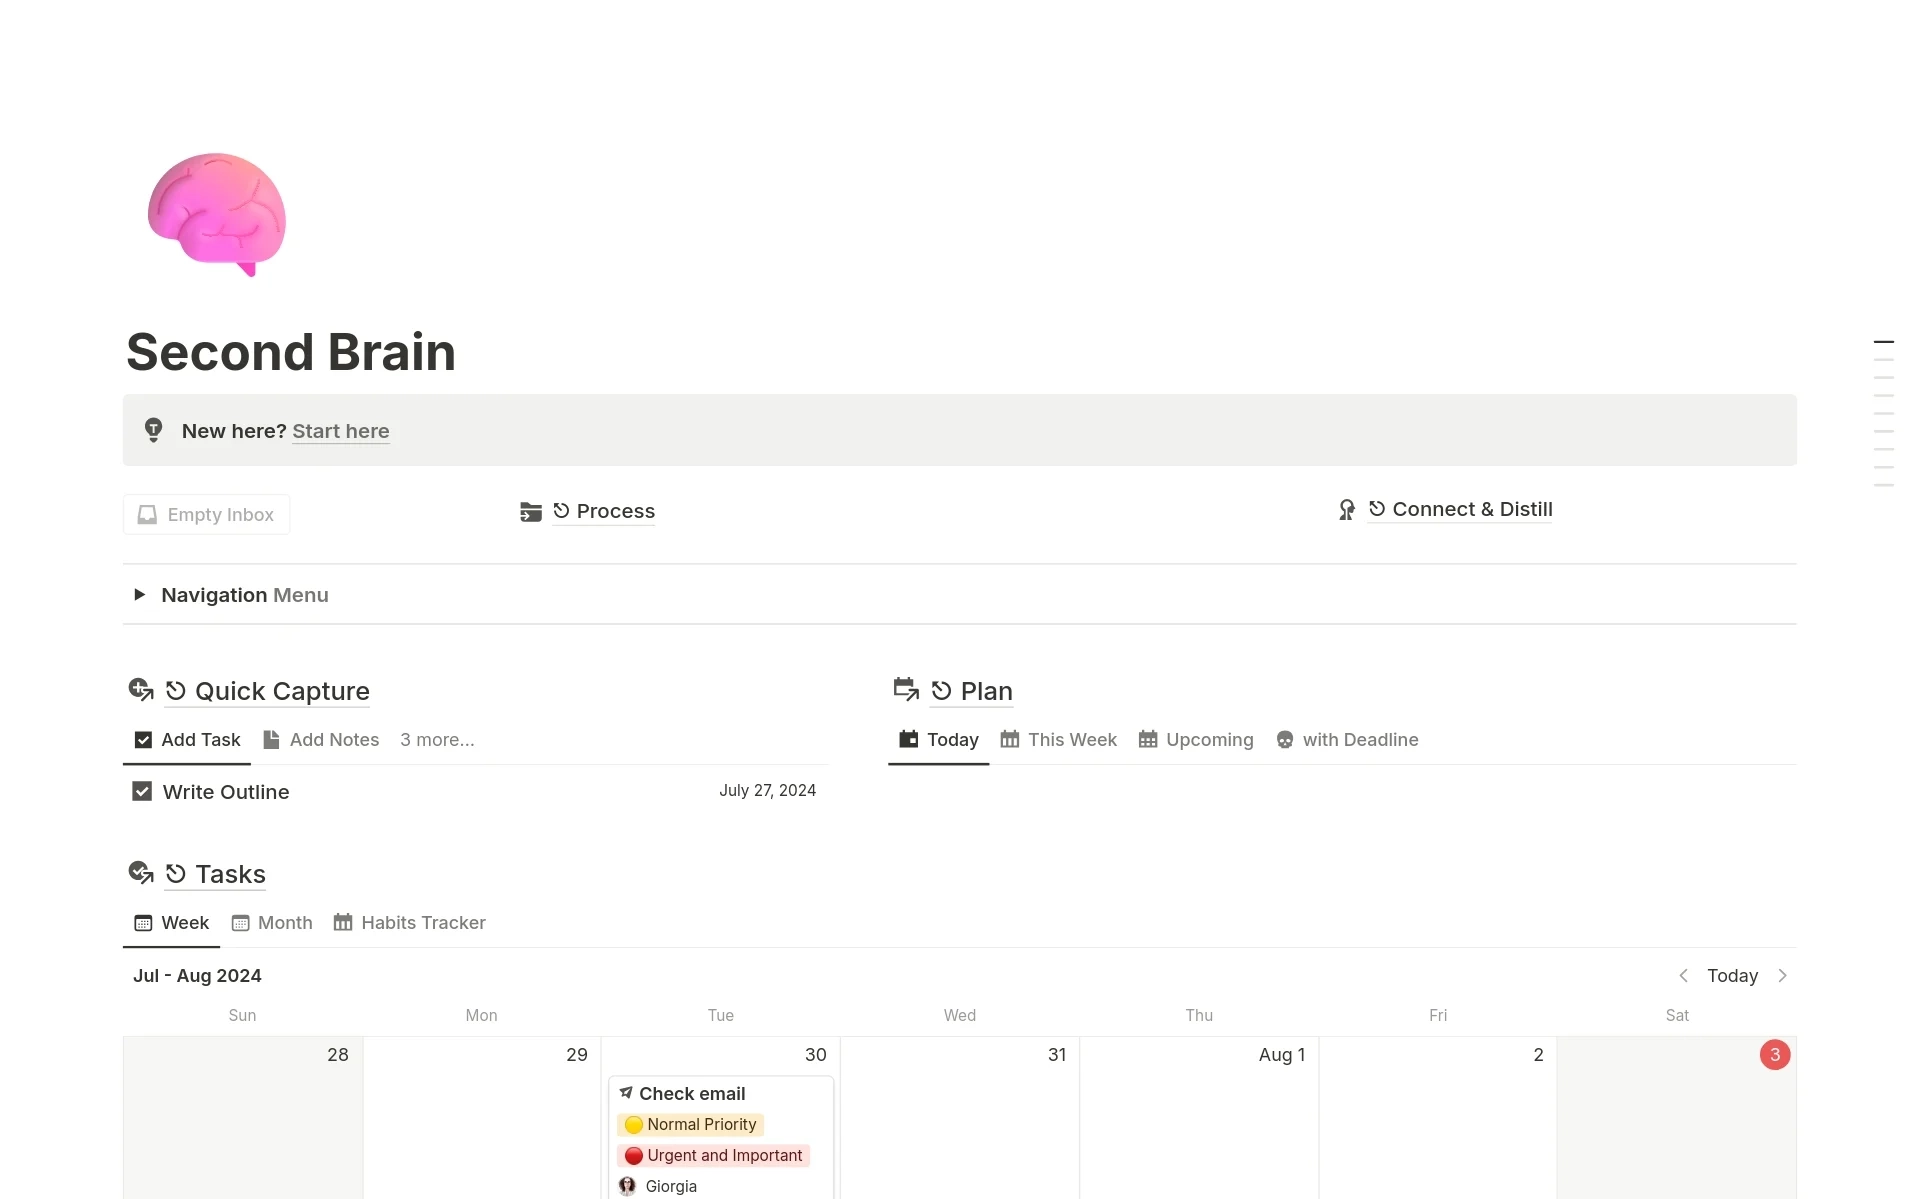
Task: Navigate forward using the calendar next arrow
Action: point(1785,975)
